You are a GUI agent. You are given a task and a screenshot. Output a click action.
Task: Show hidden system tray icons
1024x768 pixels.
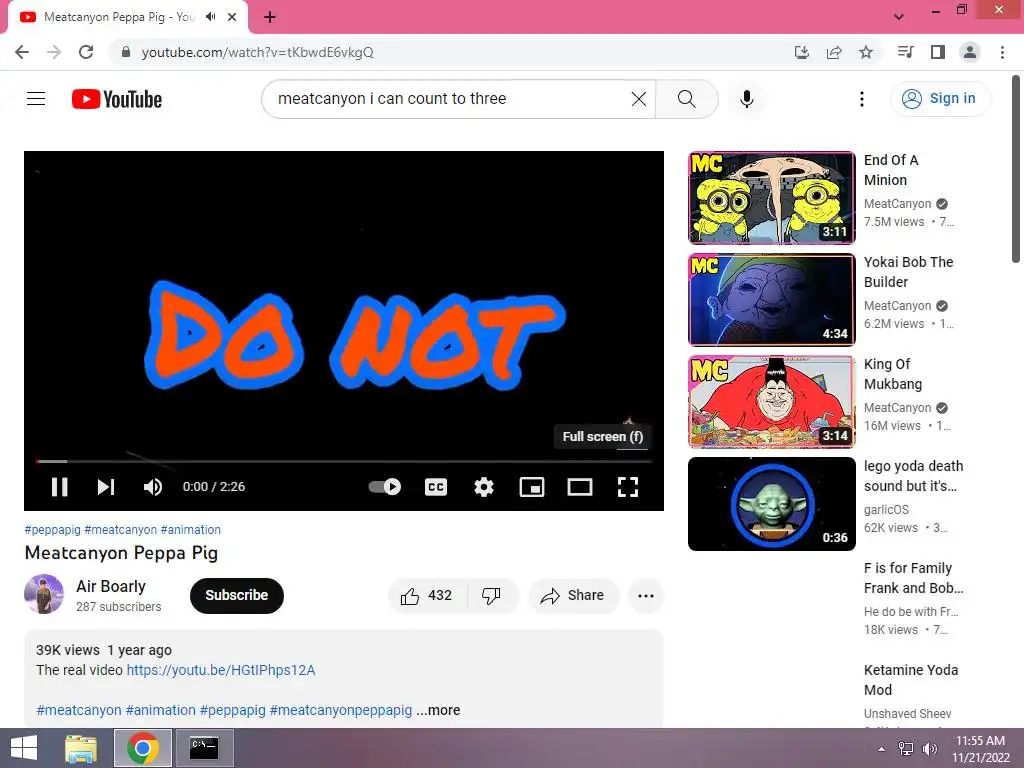click(x=882, y=748)
